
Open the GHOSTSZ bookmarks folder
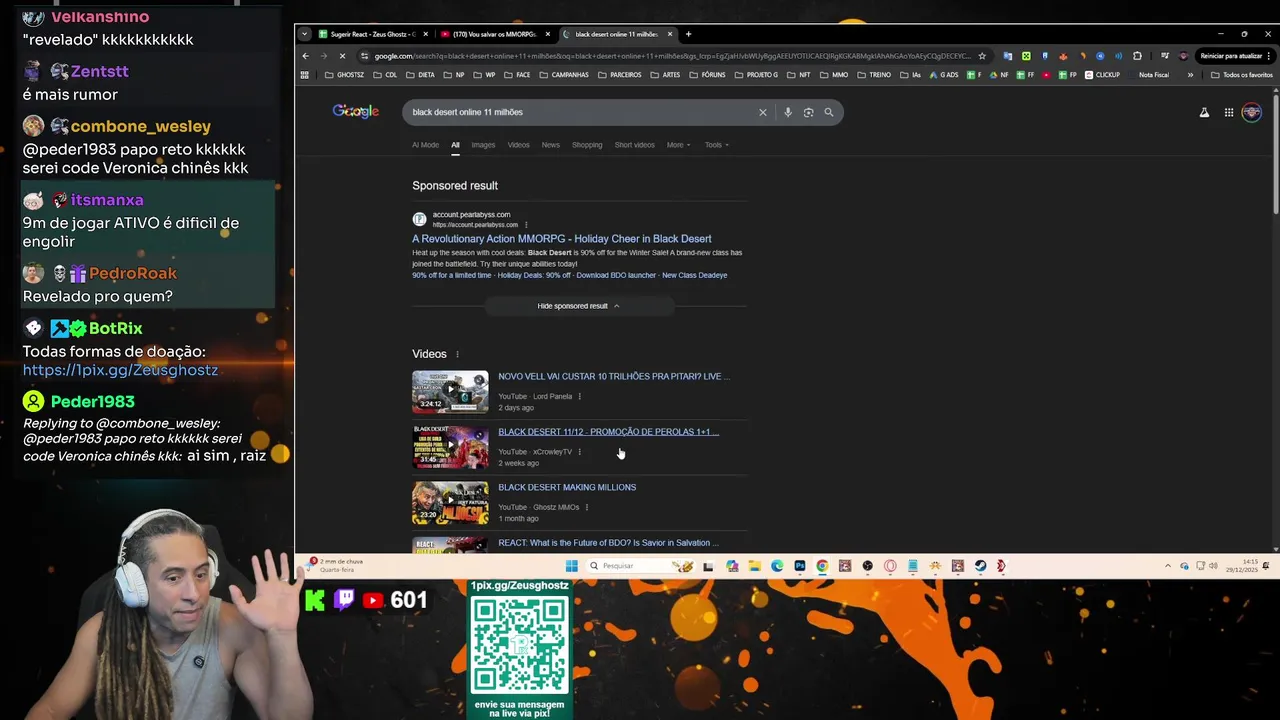point(345,75)
